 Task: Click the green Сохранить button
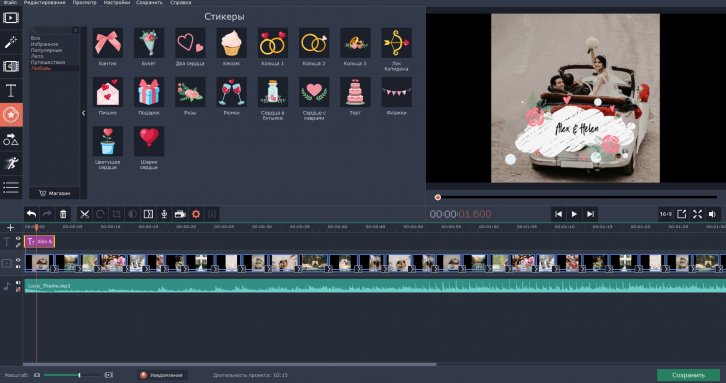(688, 375)
